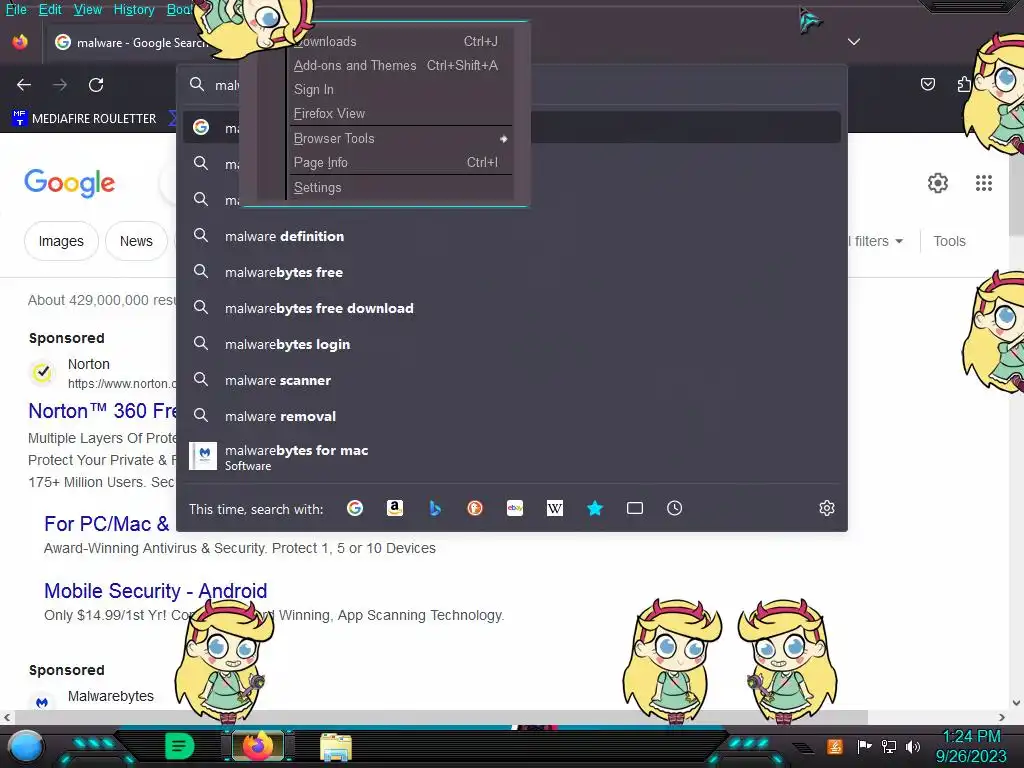The height and width of the screenshot is (768, 1024).
Task: Click the forward navigation arrow
Action: (x=60, y=85)
